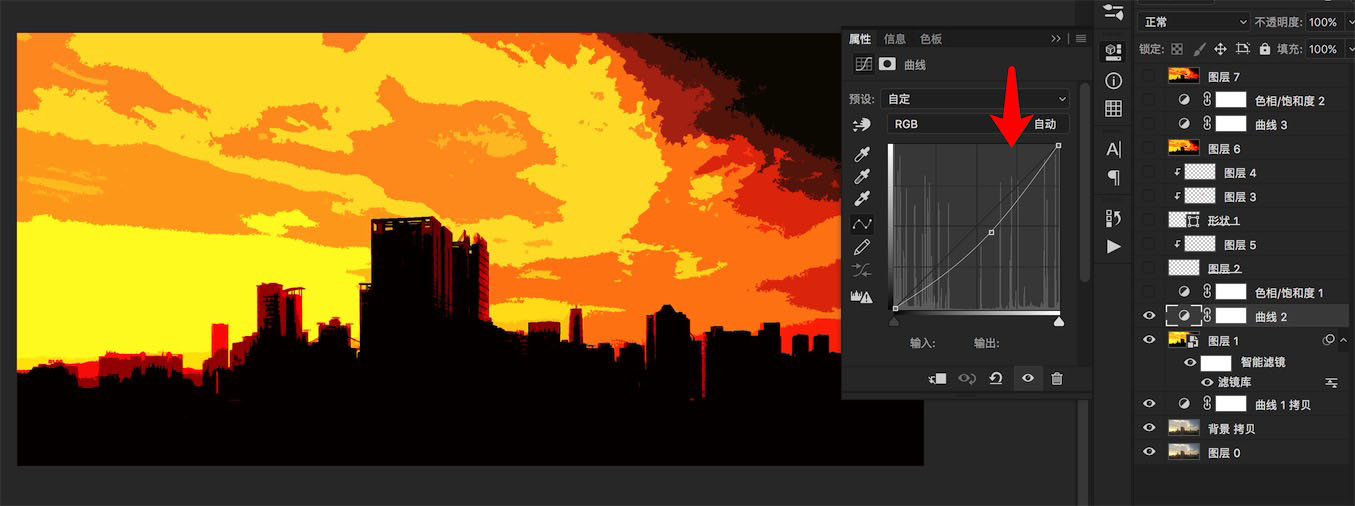Hide the 曲线 2 layer

[x=1149, y=316]
